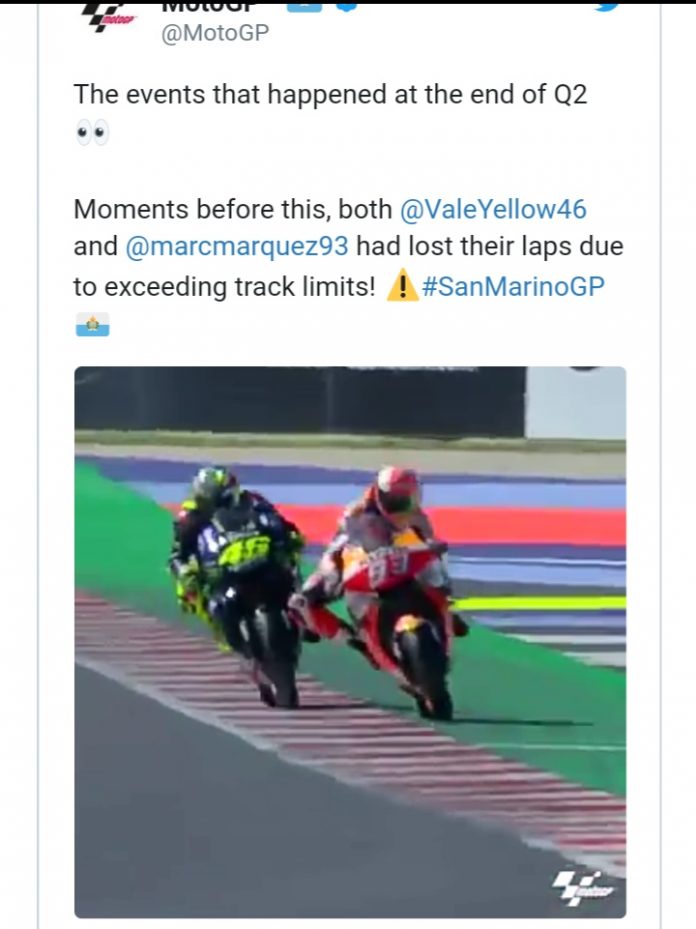This screenshot has height=929, width=696.
Task: Click the eyes emoji in the tweet
Action: [92, 134]
